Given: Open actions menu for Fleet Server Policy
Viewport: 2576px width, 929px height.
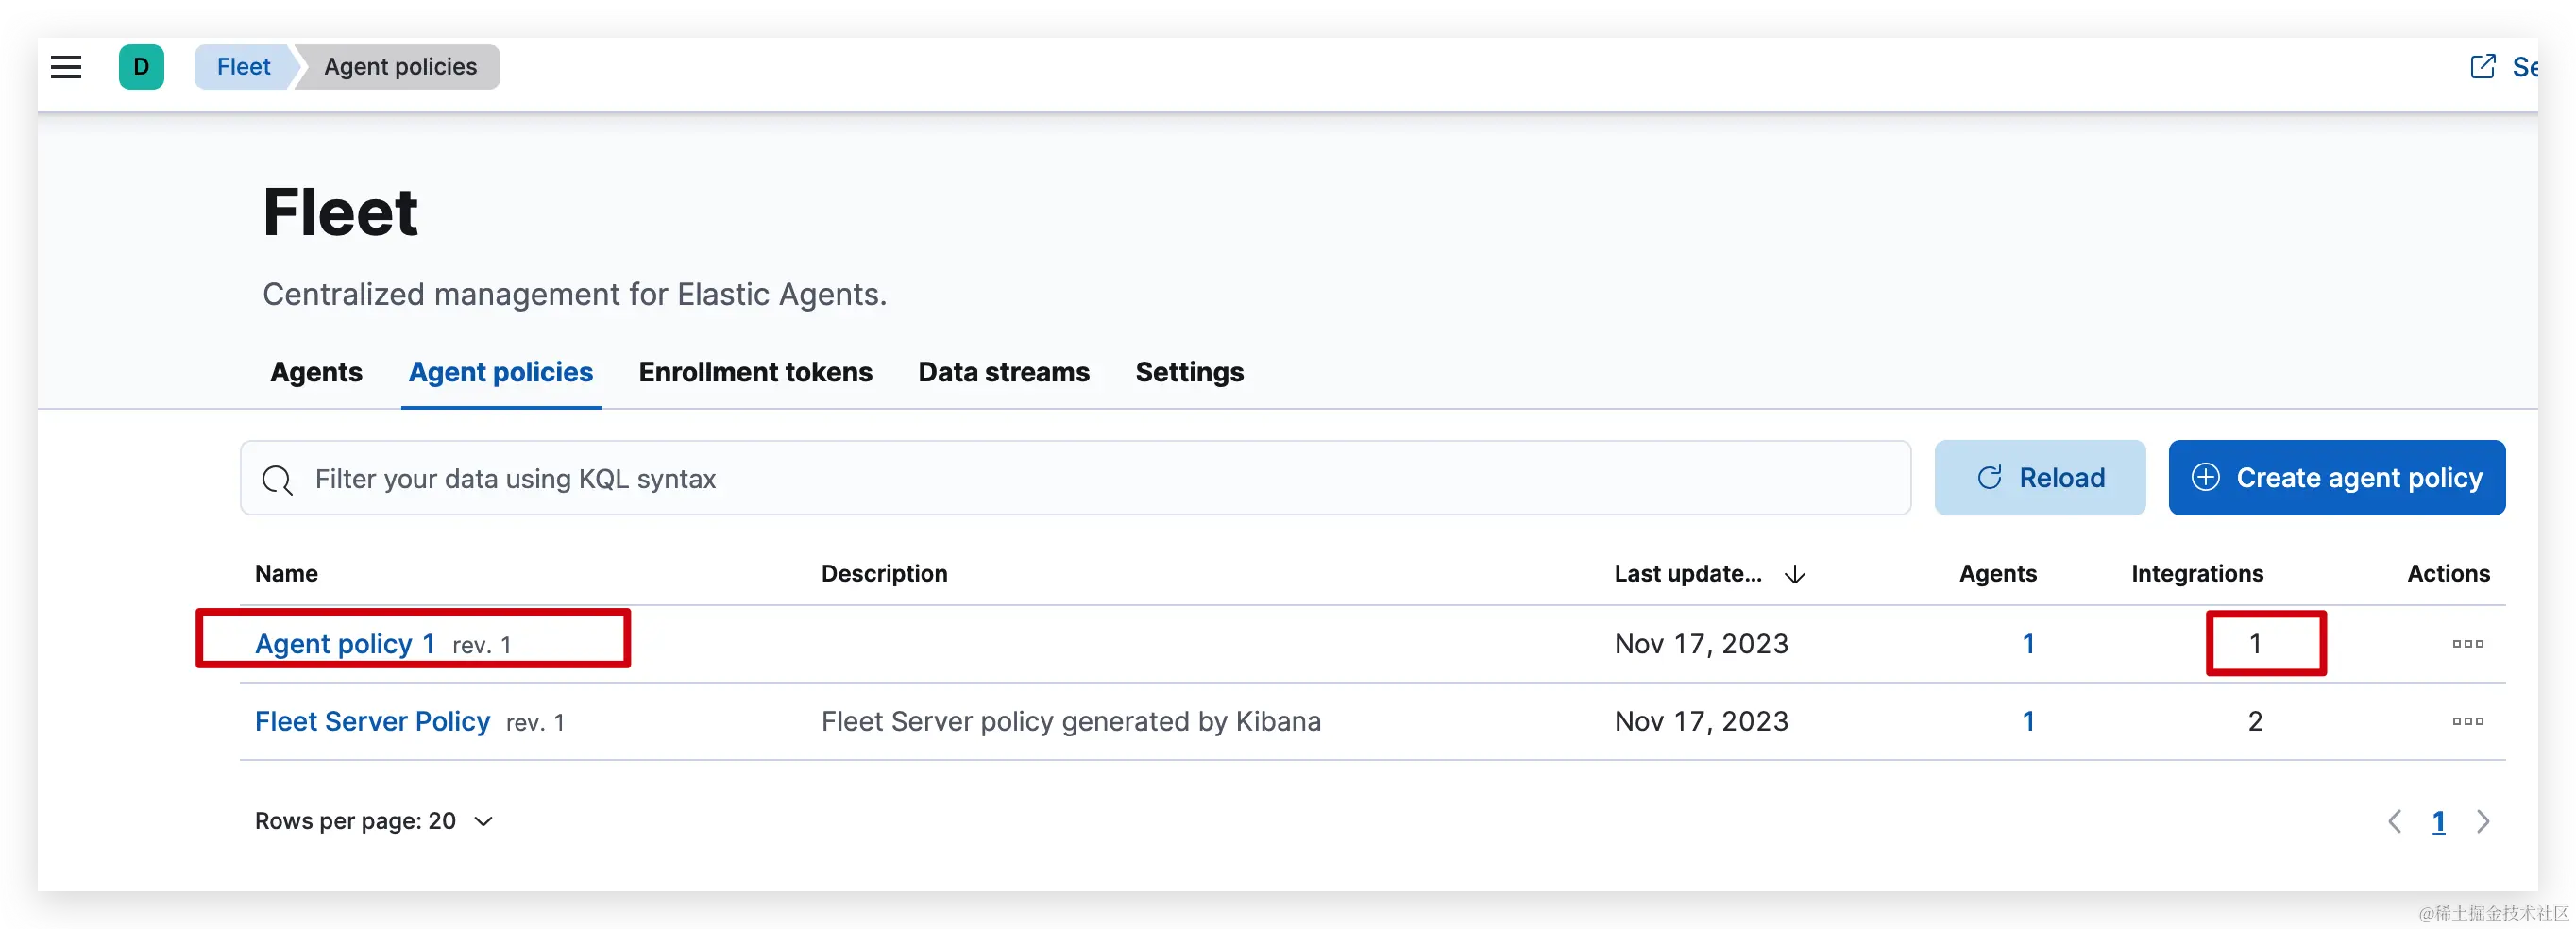Looking at the screenshot, I should pyautogui.click(x=2467, y=721).
